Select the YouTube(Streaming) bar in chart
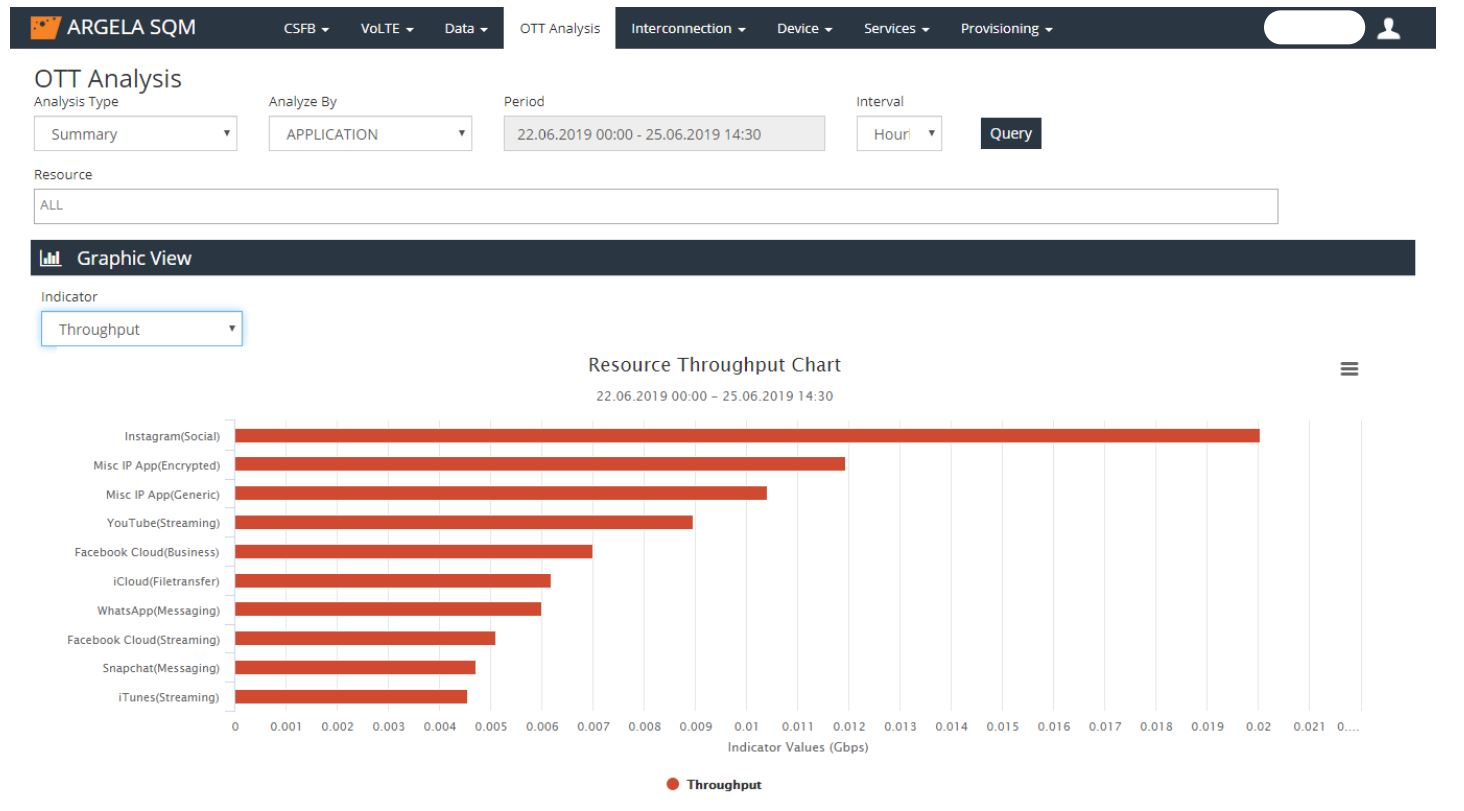1464x811 pixels. click(463, 522)
